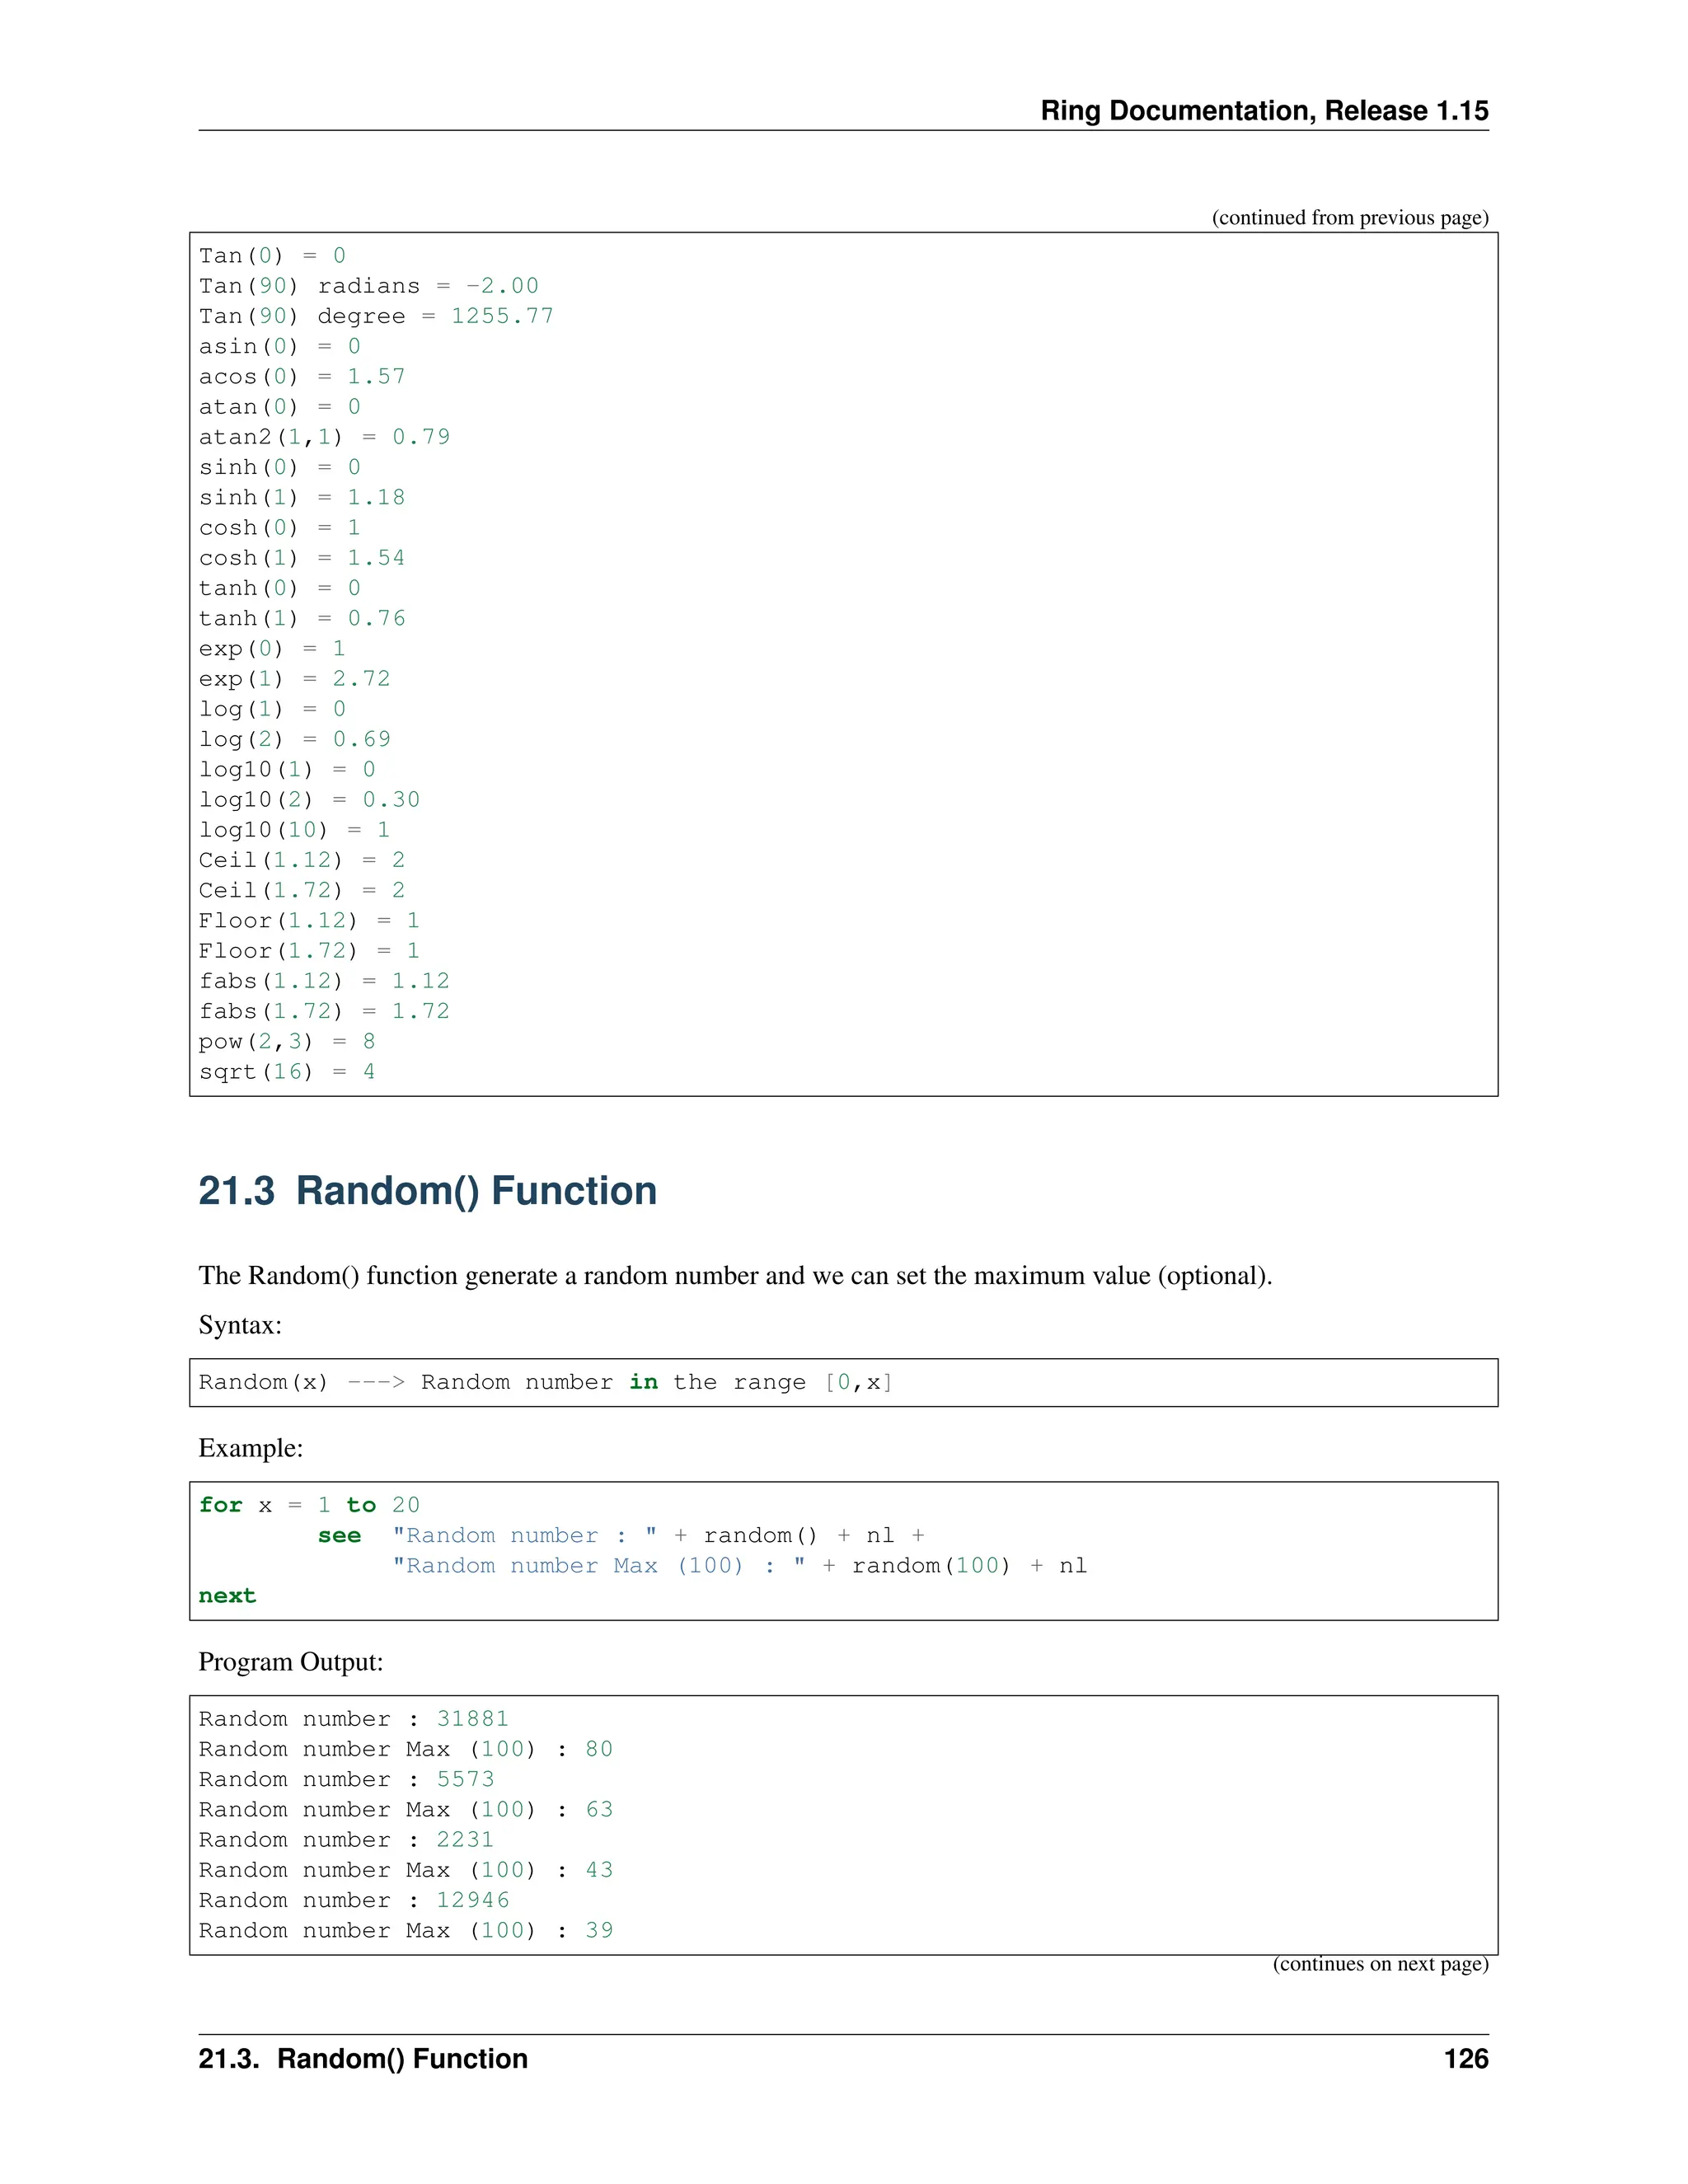The width and height of the screenshot is (1688, 2184).
Task: Click the footer title '21.3. Random() Function'
Action: click(363, 2059)
